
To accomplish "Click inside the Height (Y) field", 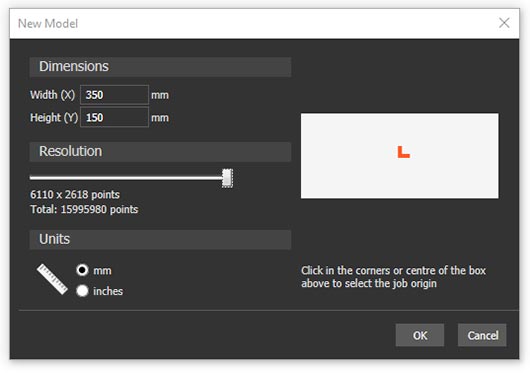I will pos(114,117).
